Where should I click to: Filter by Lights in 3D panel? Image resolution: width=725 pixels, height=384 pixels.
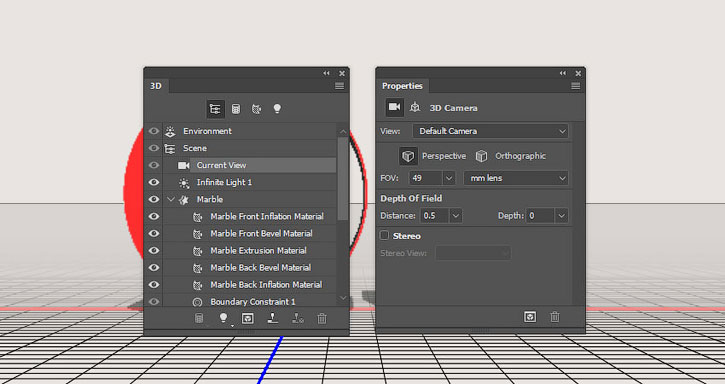(277, 109)
